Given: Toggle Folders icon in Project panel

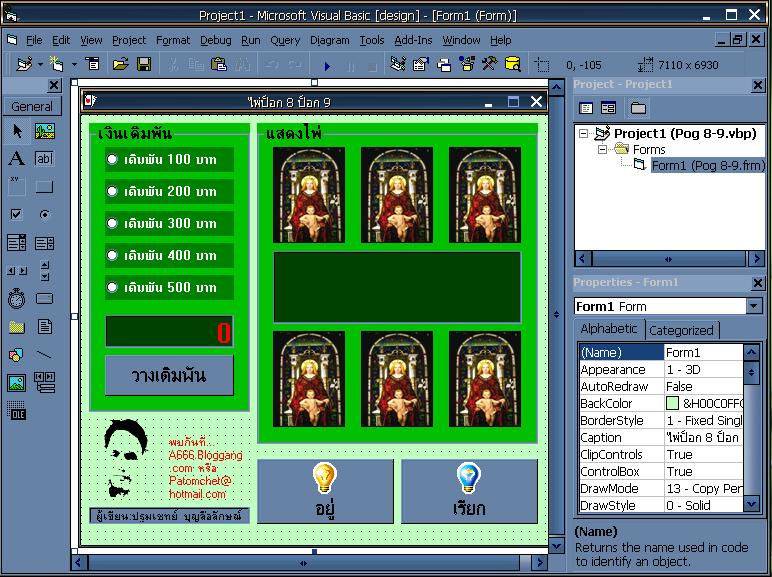Looking at the screenshot, I should click(638, 108).
